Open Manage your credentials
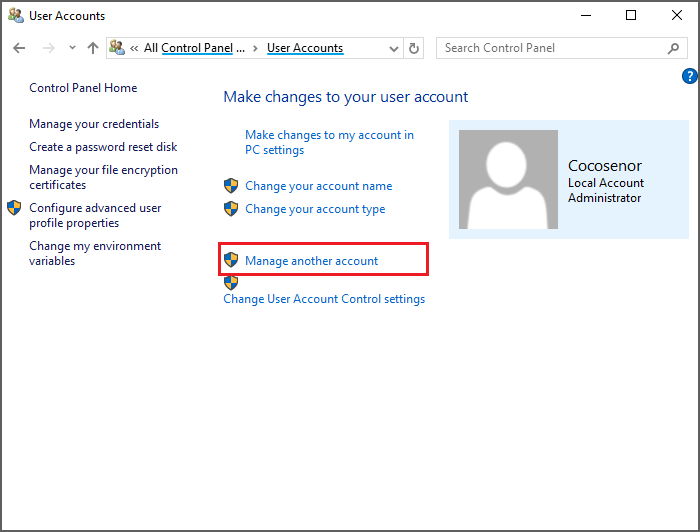 pyautogui.click(x=94, y=124)
